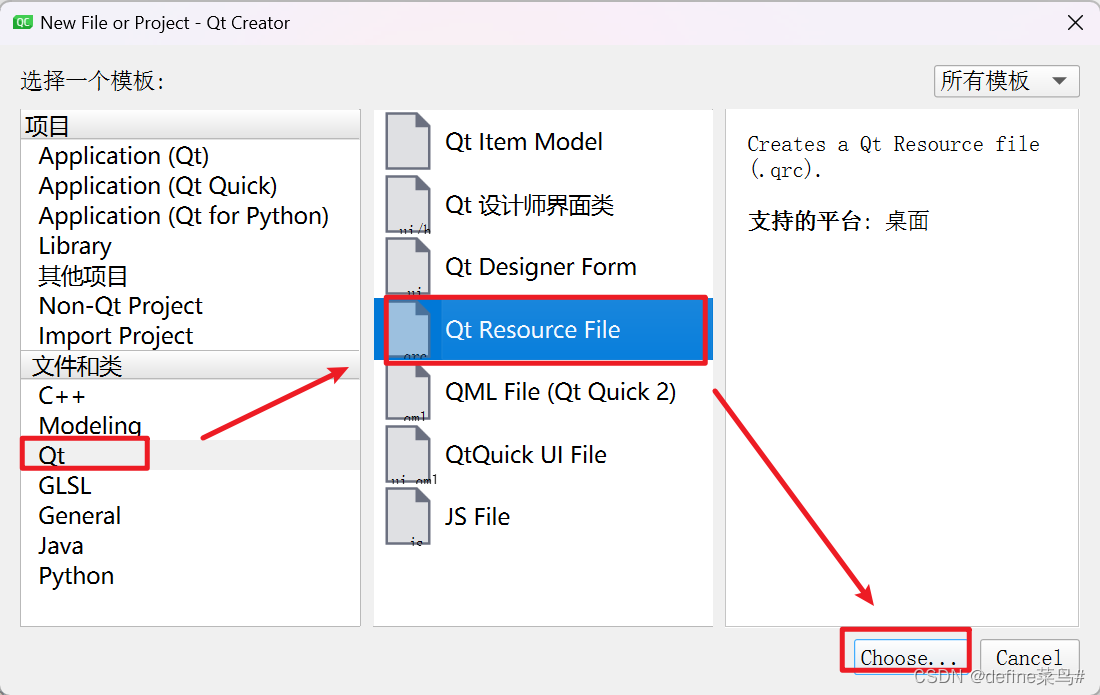The image size is (1100, 695).
Task: Click the Qt 设计师界面类 file icon
Action: click(x=408, y=204)
